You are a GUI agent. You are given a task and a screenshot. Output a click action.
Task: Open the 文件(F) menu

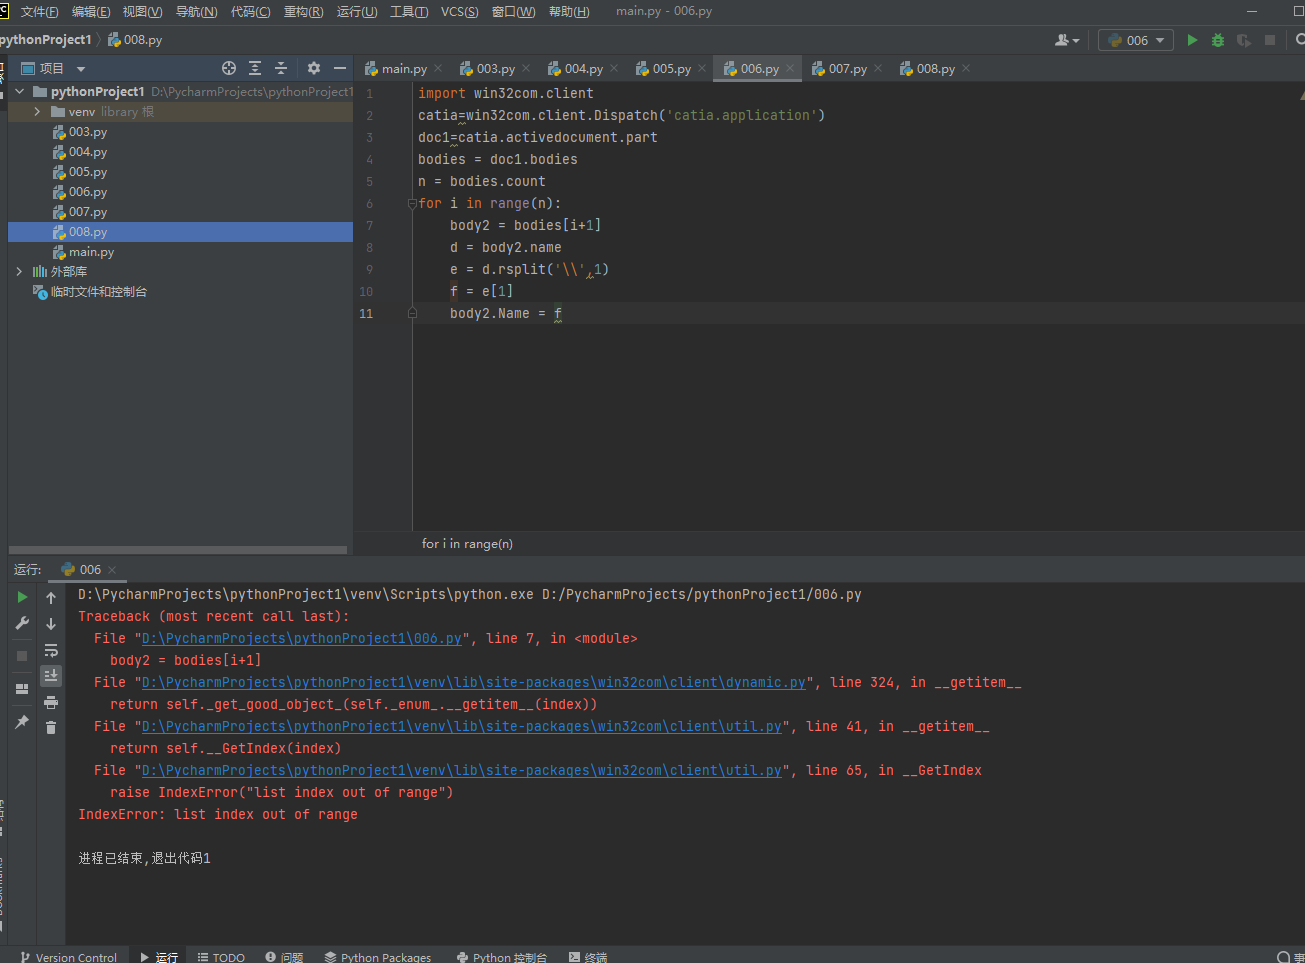[40, 11]
